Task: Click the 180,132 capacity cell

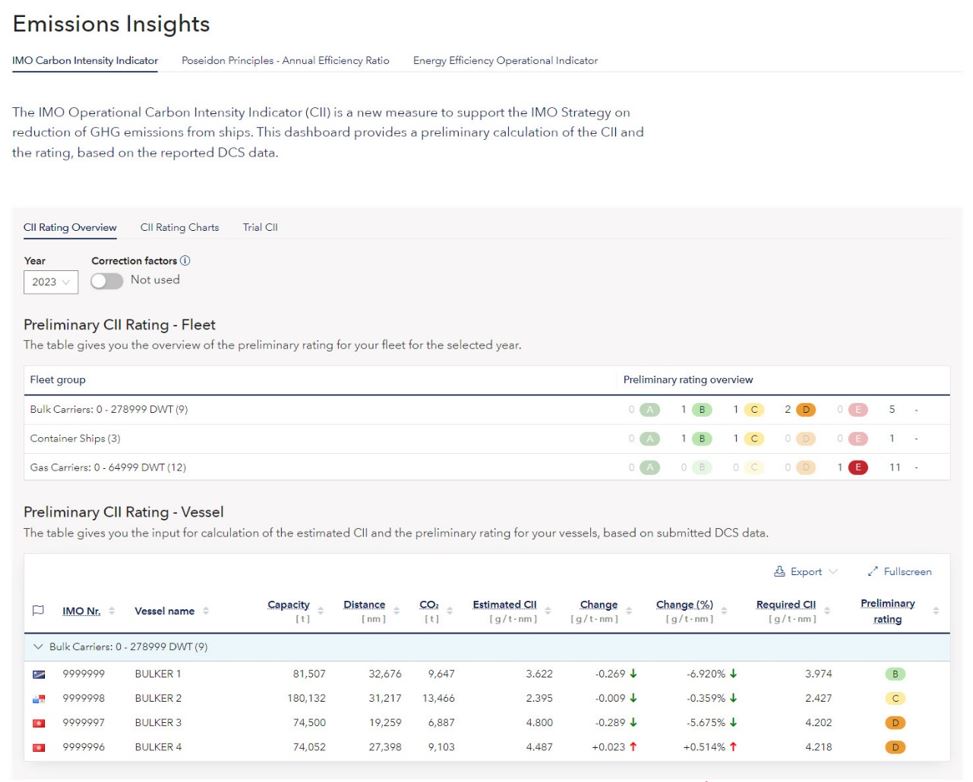Action: pos(306,698)
